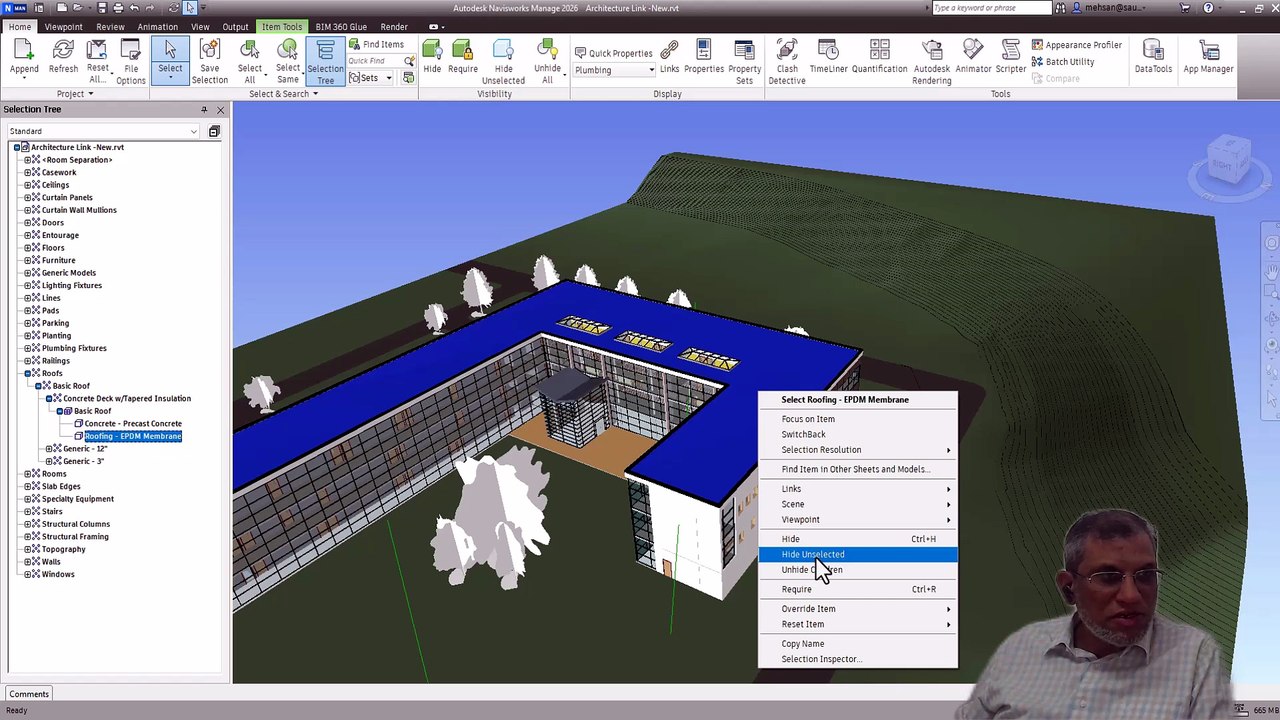Click the Append tool icon

tap(24, 57)
